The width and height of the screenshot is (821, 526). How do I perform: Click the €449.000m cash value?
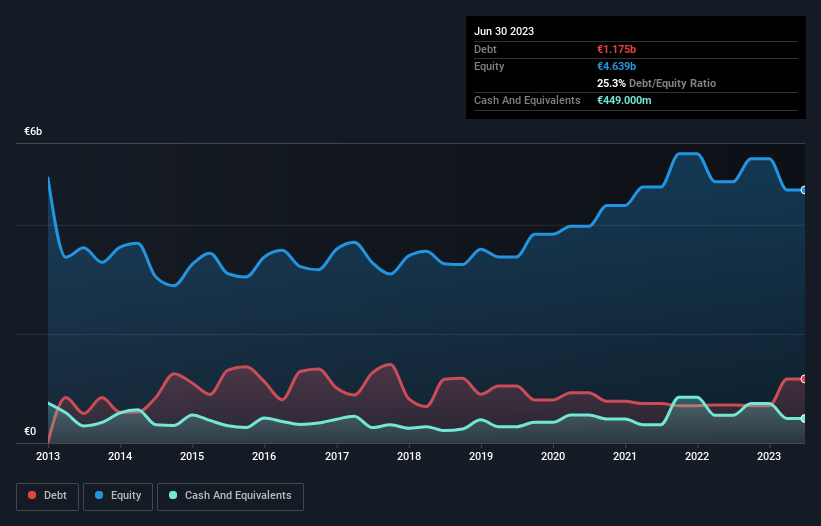point(624,100)
